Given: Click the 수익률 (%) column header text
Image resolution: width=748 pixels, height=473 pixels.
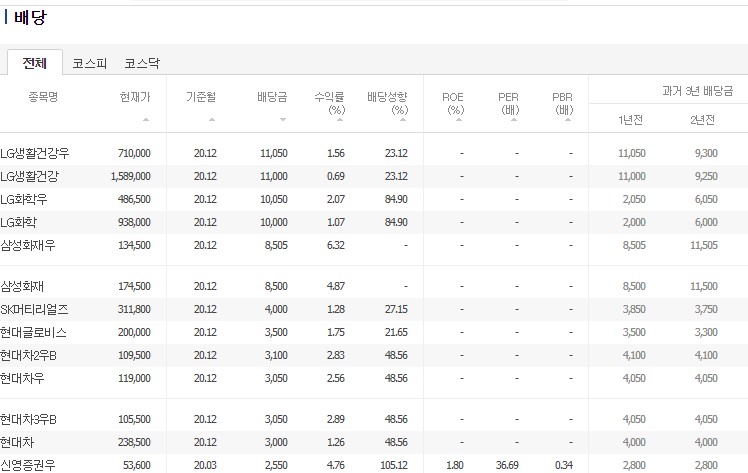Looking at the screenshot, I should tap(329, 103).
